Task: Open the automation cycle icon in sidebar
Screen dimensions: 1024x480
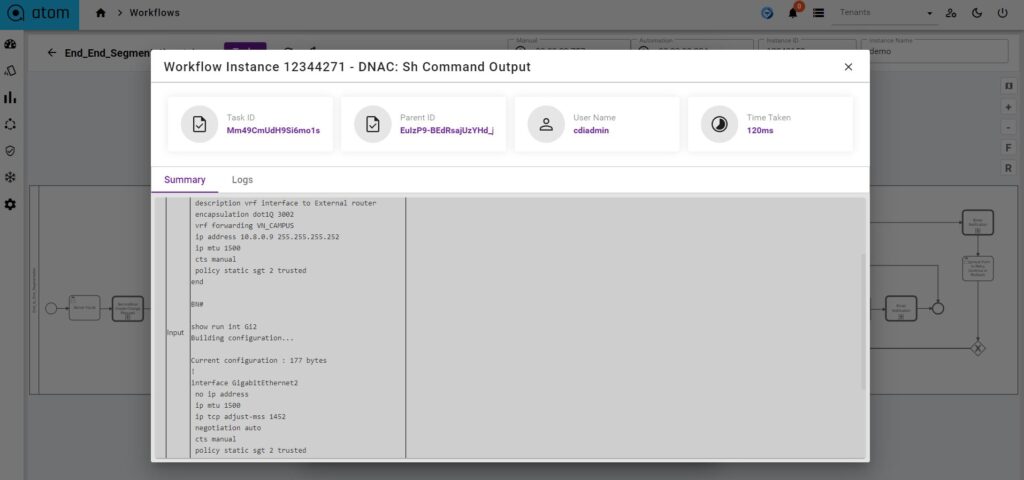Action: 10,124
